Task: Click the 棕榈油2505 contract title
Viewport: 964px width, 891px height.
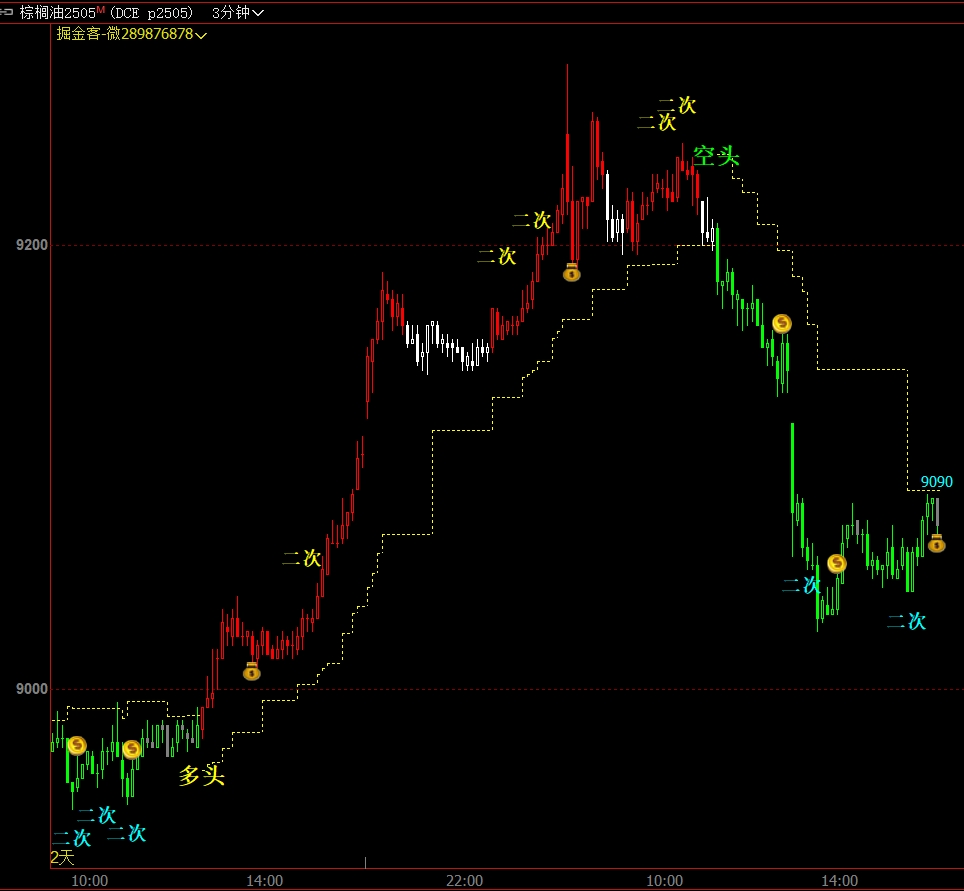Action: point(57,13)
